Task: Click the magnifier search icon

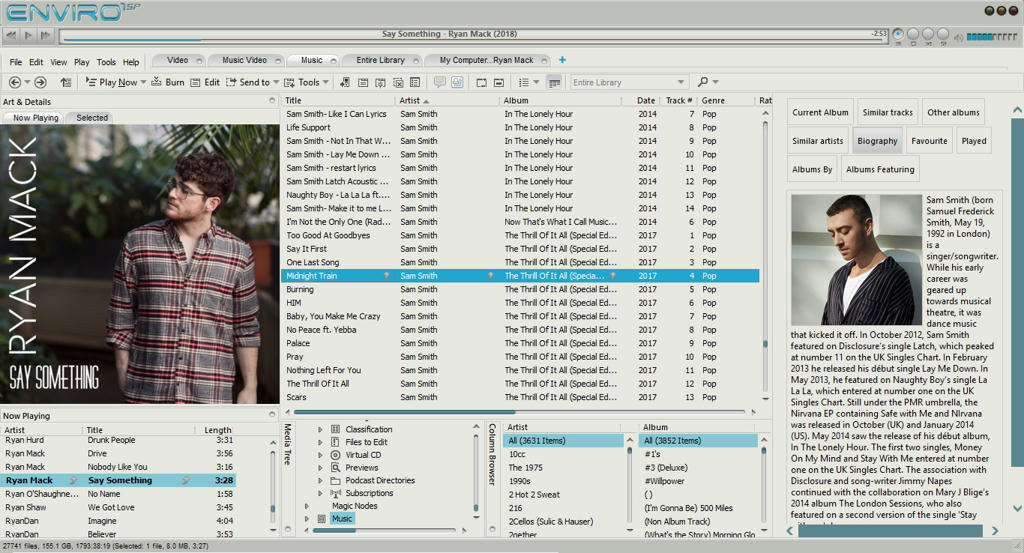Action: click(x=703, y=82)
